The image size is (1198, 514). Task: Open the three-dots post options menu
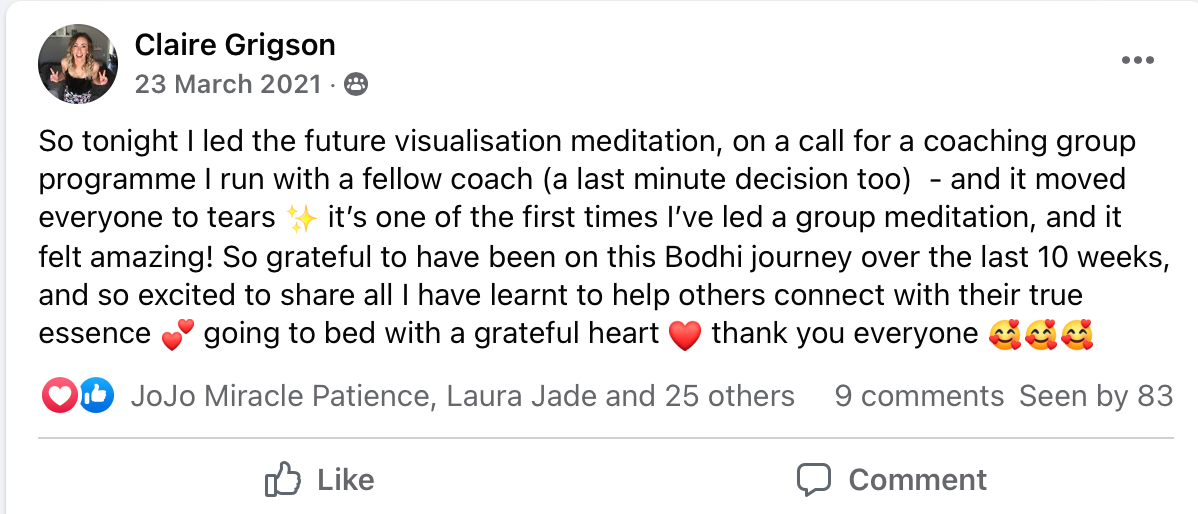click(1138, 62)
